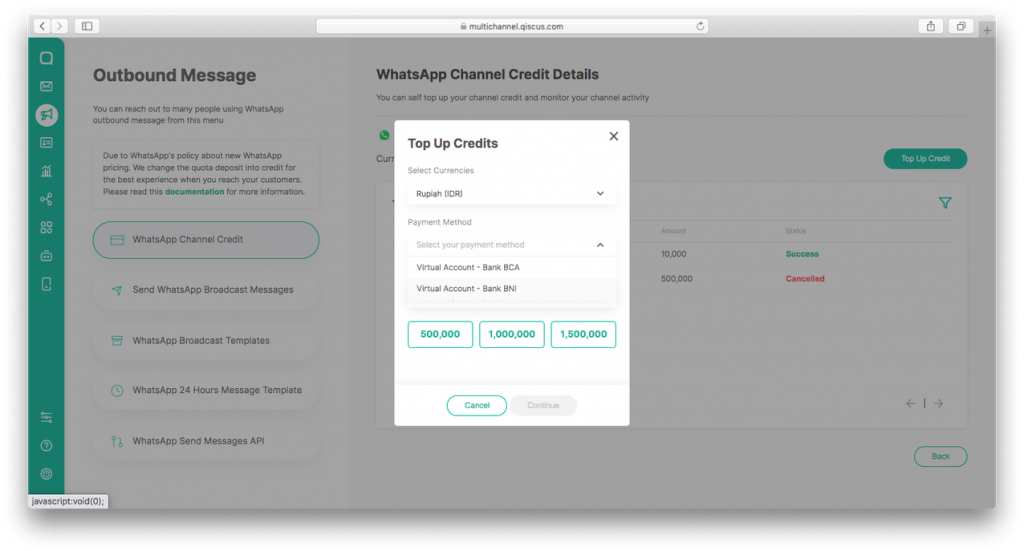
Task: Open Send WhatsApp Broadcast Messages
Action: tap(206, 290)
